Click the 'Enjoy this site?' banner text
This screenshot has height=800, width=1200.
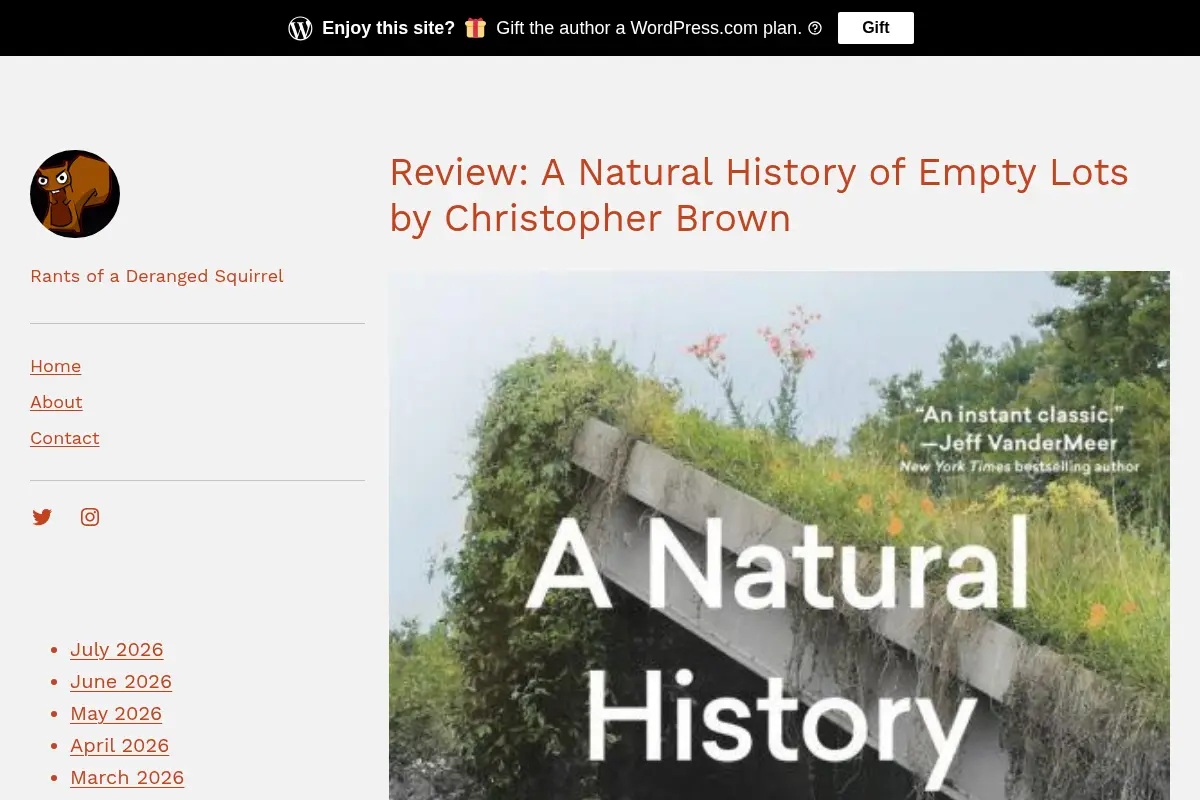tap(388, 28)
